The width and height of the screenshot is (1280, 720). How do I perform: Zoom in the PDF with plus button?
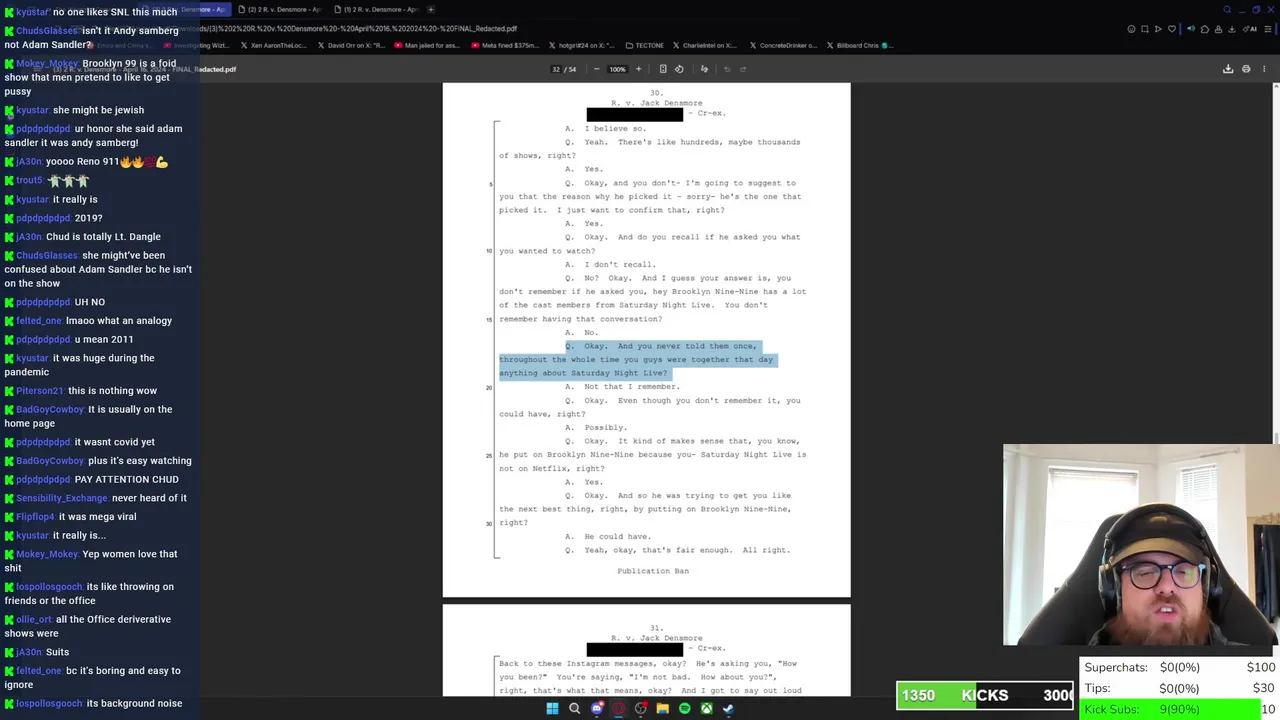click(x=640, y=69)
